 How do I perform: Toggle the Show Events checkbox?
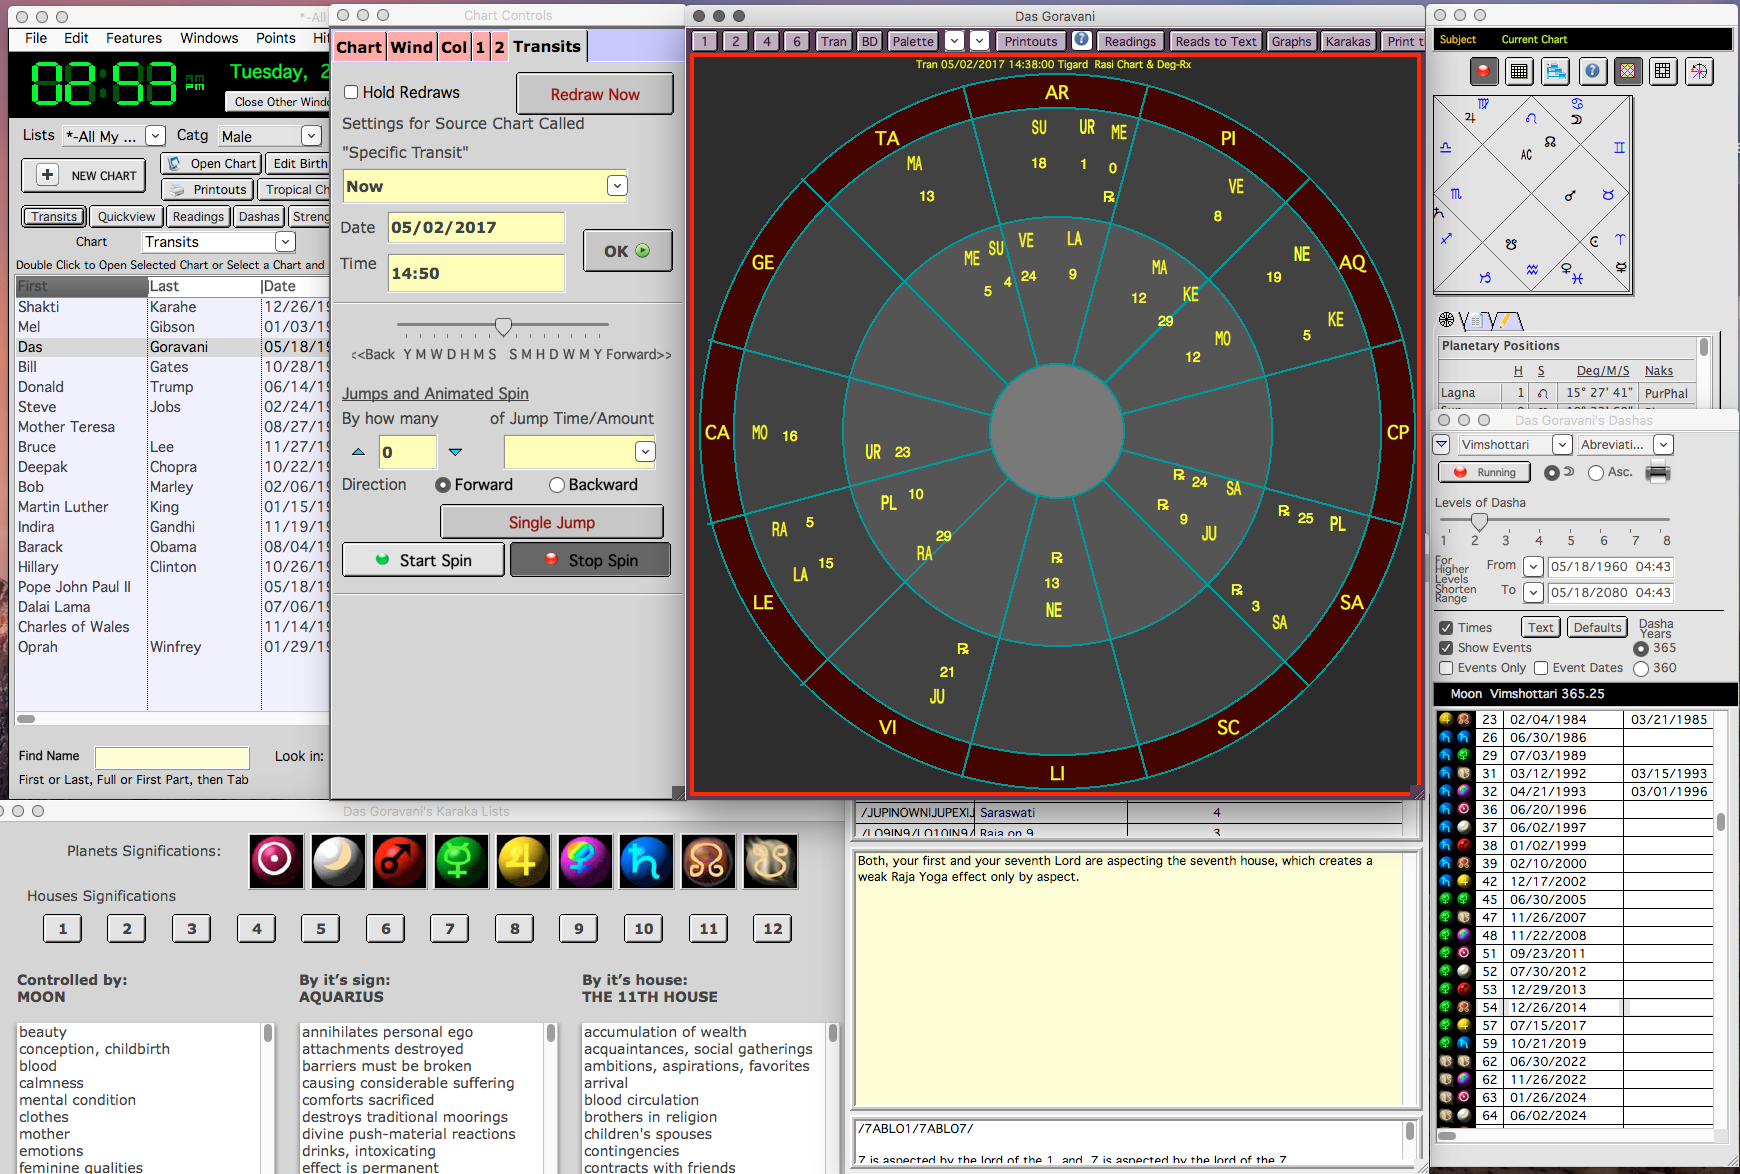click(x=1446, y=648)
